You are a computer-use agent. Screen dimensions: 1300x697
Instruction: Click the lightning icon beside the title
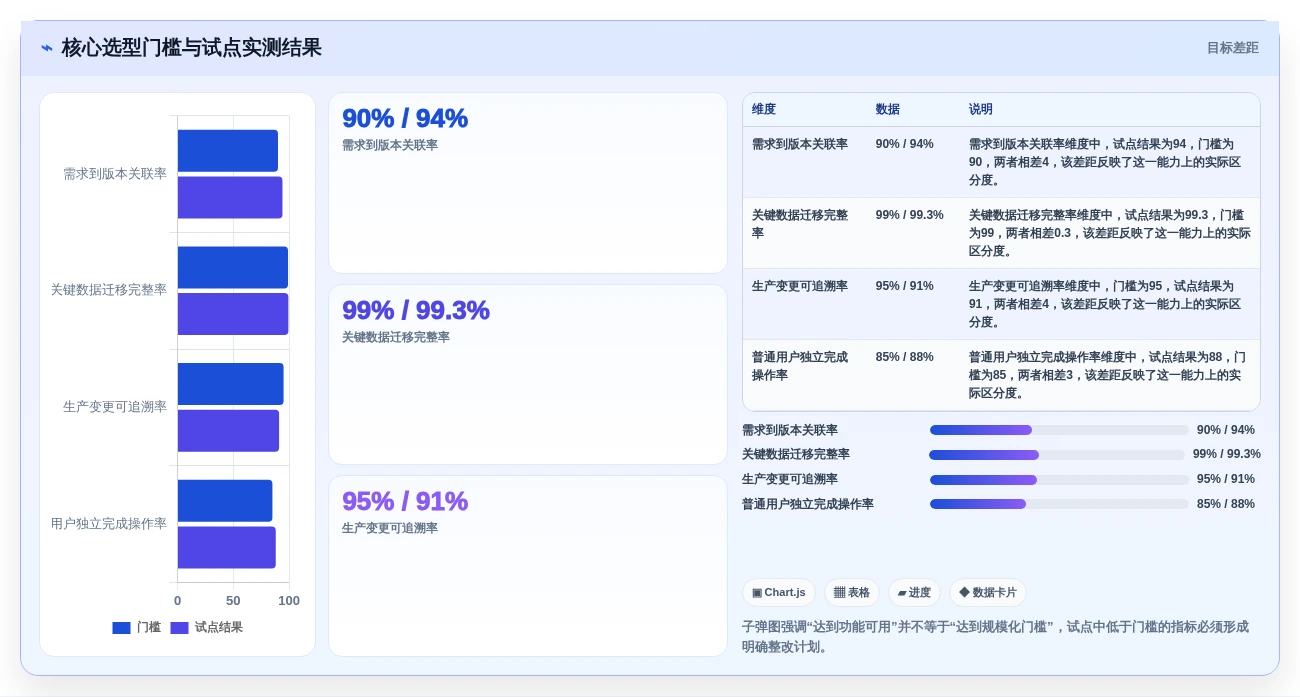47,48
